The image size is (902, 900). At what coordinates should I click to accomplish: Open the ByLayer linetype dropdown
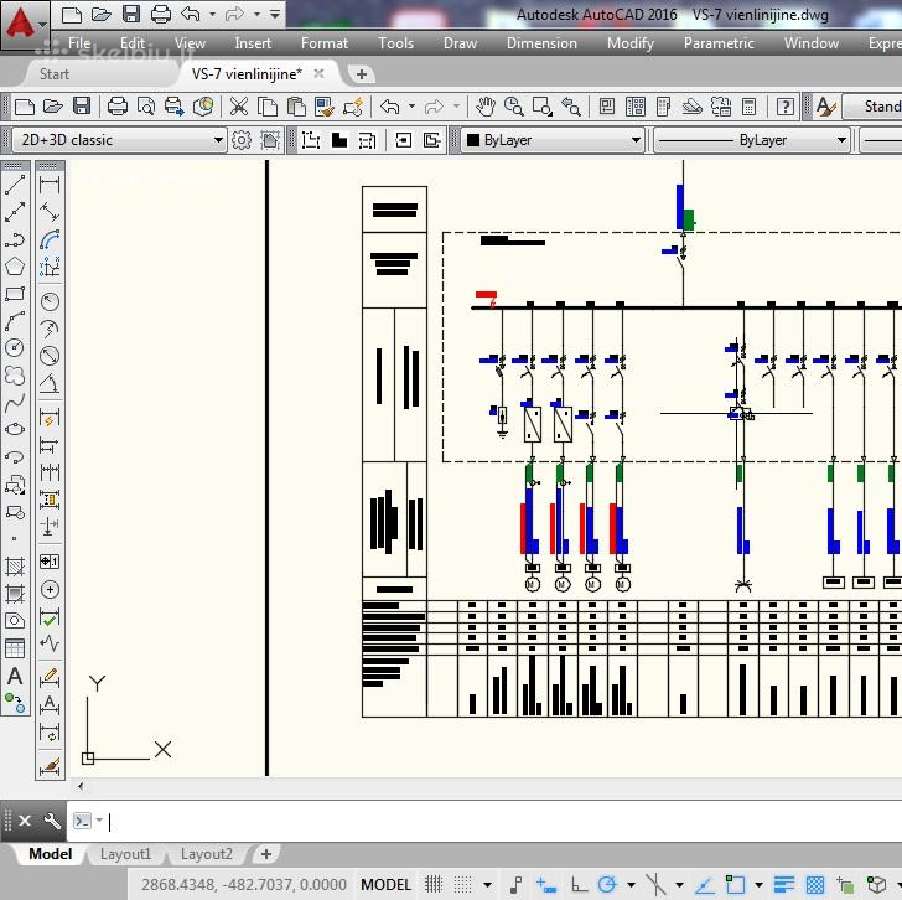[x=751, y=140]
